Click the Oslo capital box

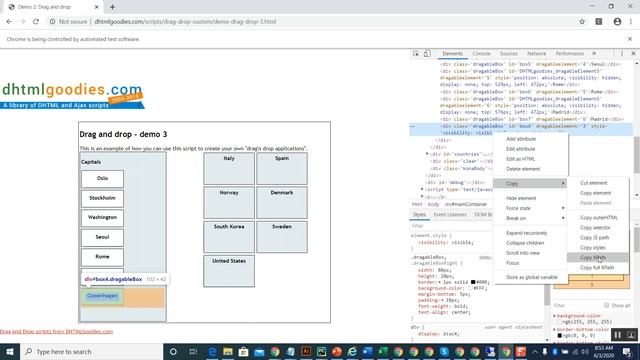(102, 179)
